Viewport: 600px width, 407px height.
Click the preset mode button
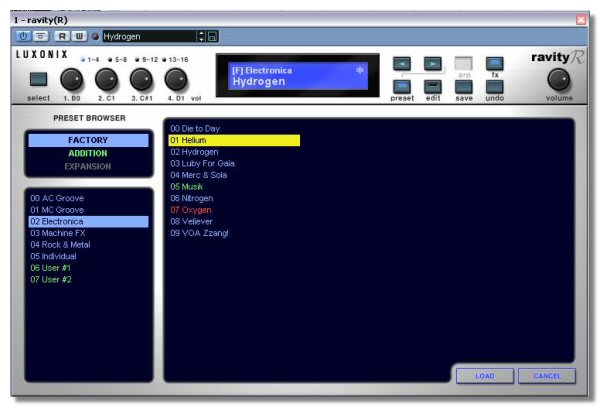[x=402, y=87]
